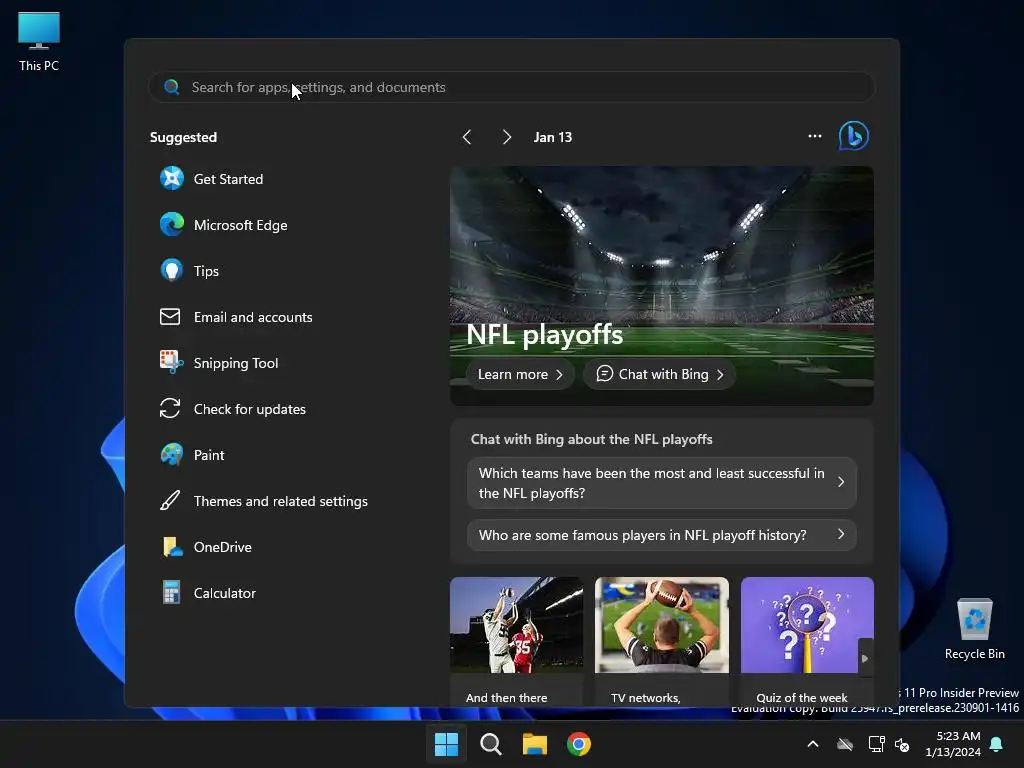Click inside the search apps and settings field

[x=511, y=87]
